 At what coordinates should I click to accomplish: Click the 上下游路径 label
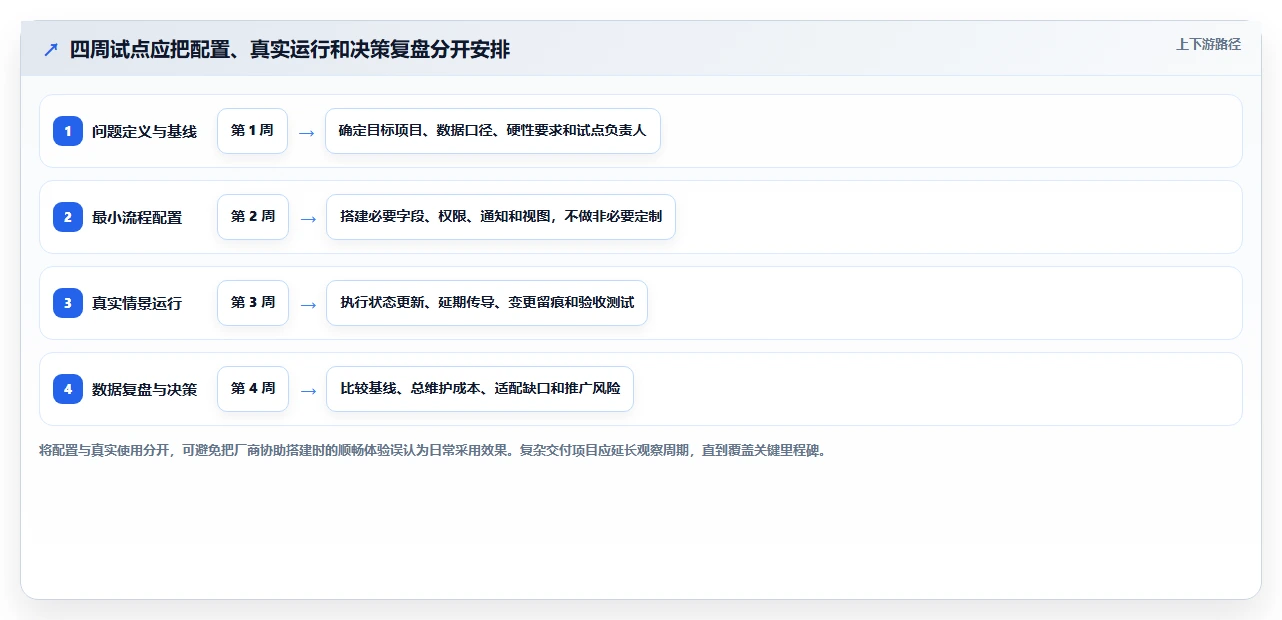pos(1208,44)
